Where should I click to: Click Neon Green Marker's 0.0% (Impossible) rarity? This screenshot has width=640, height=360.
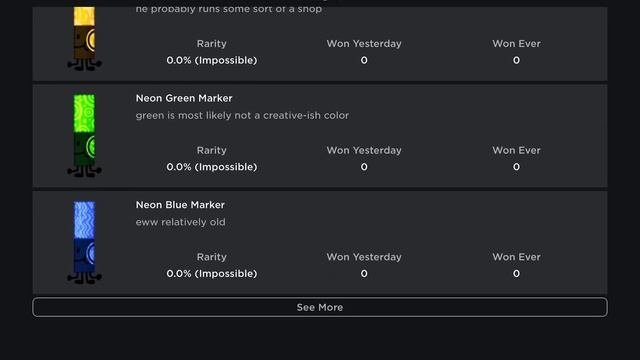tap(212, 167)
